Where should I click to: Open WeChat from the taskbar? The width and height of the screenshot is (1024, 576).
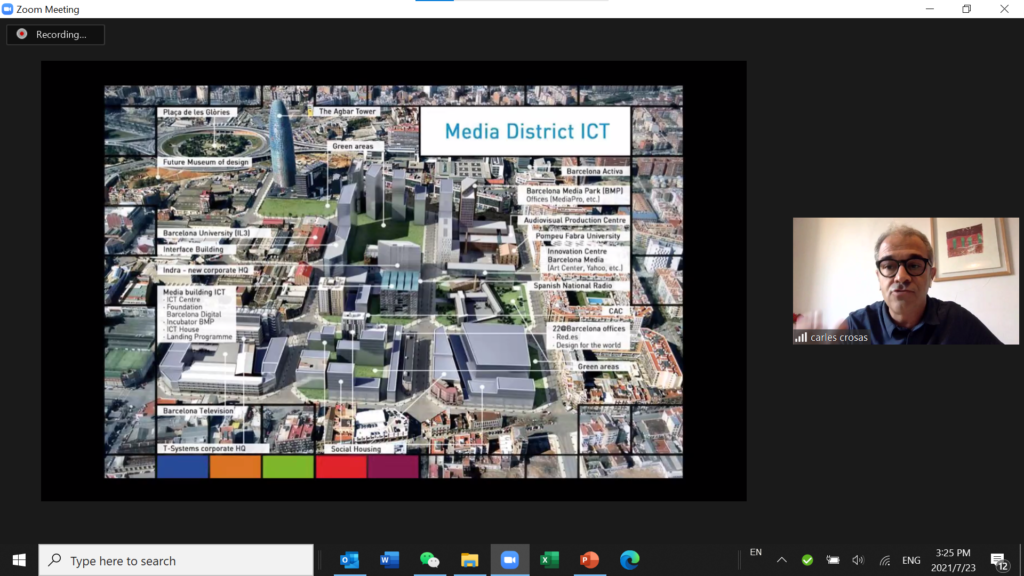point(429,560)
